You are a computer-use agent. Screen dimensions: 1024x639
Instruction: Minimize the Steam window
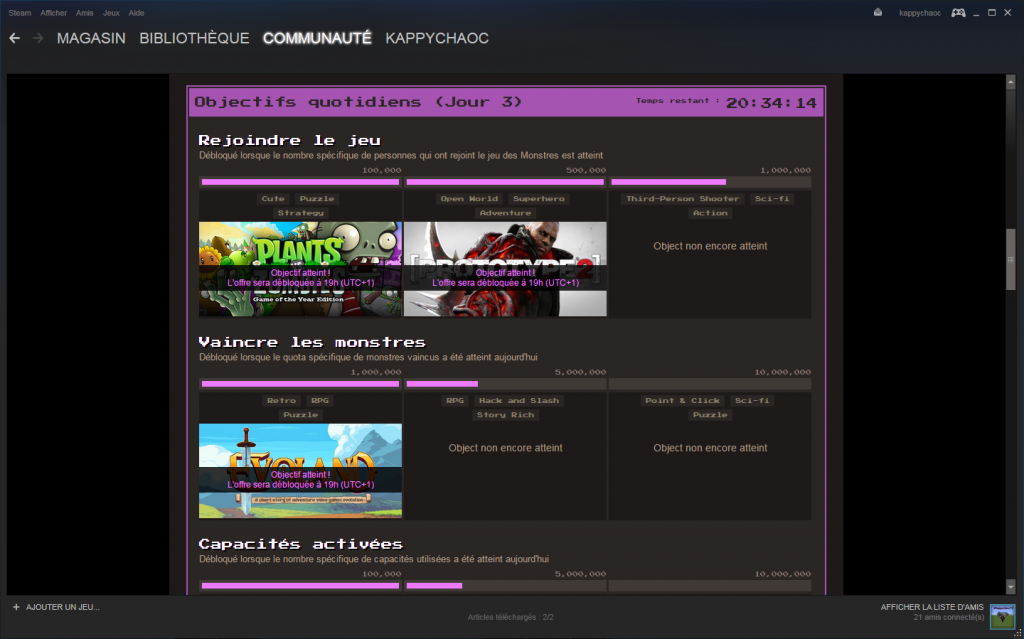click(x=975, y=13)
